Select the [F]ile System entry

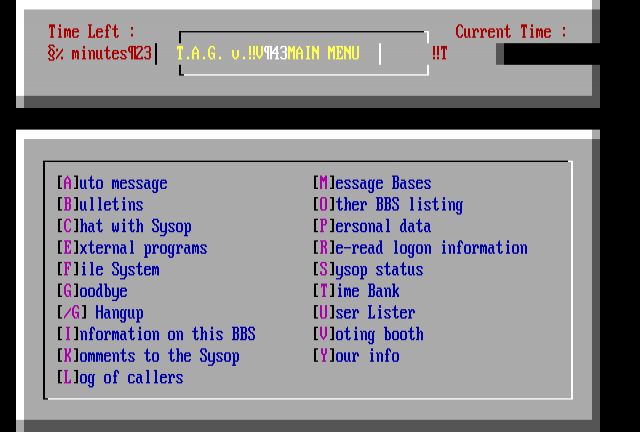click(108, 270)
